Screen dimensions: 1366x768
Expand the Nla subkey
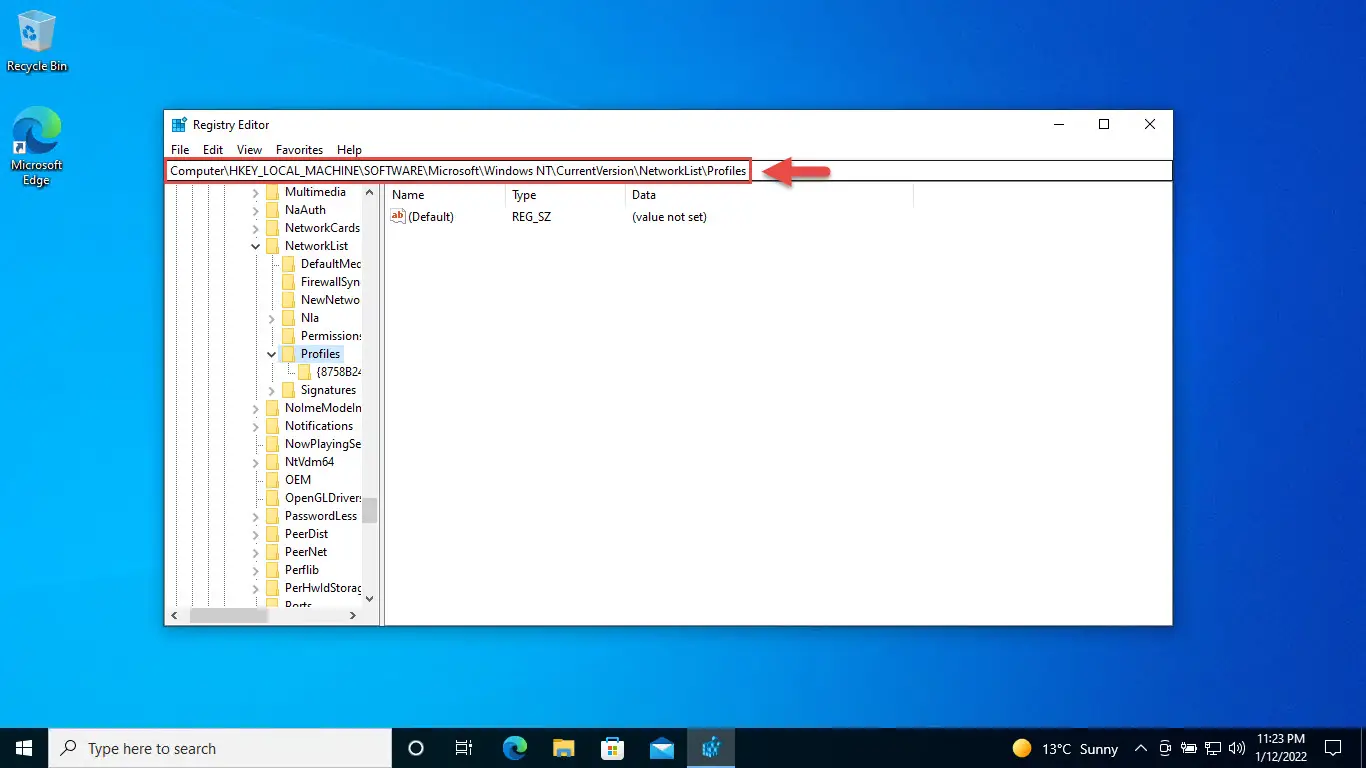coord(272,318)
